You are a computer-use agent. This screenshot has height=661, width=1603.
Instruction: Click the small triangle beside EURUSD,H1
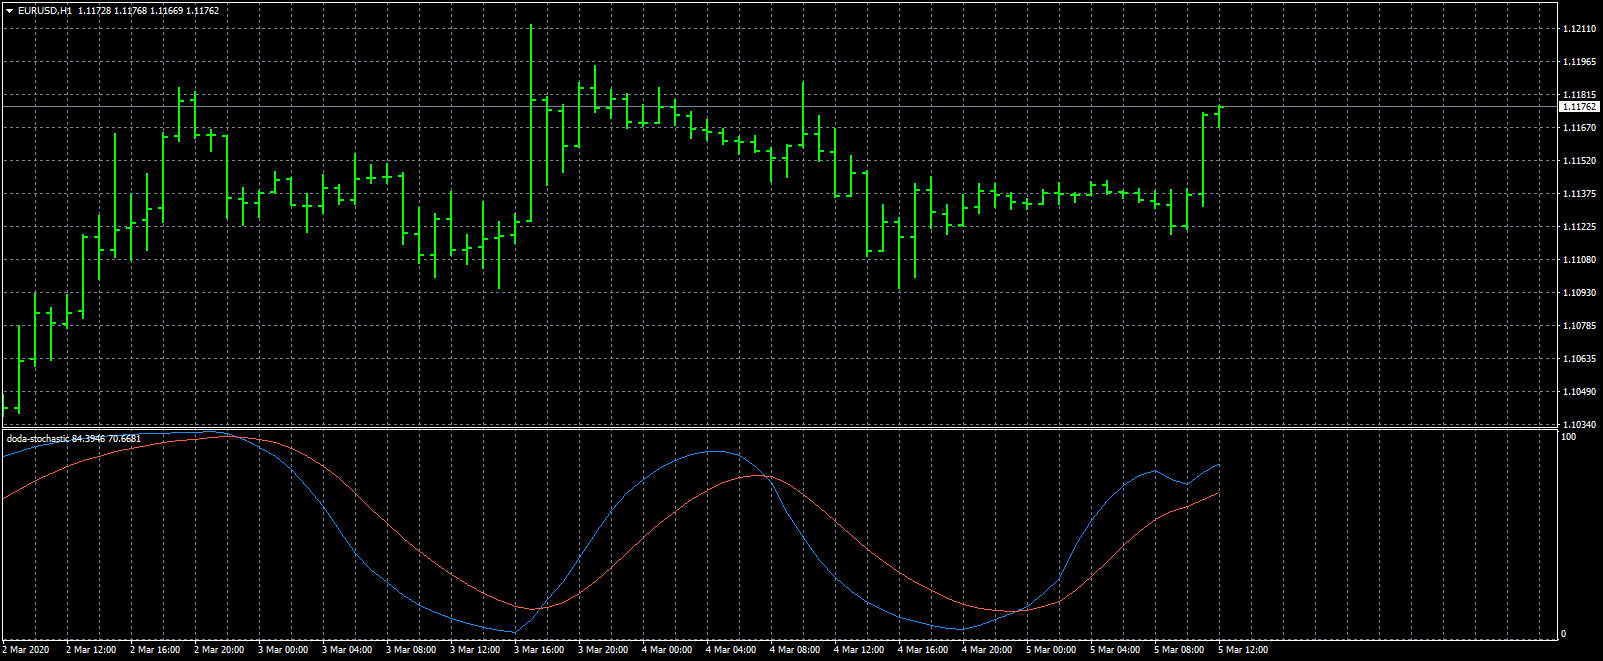coord(9,11)
